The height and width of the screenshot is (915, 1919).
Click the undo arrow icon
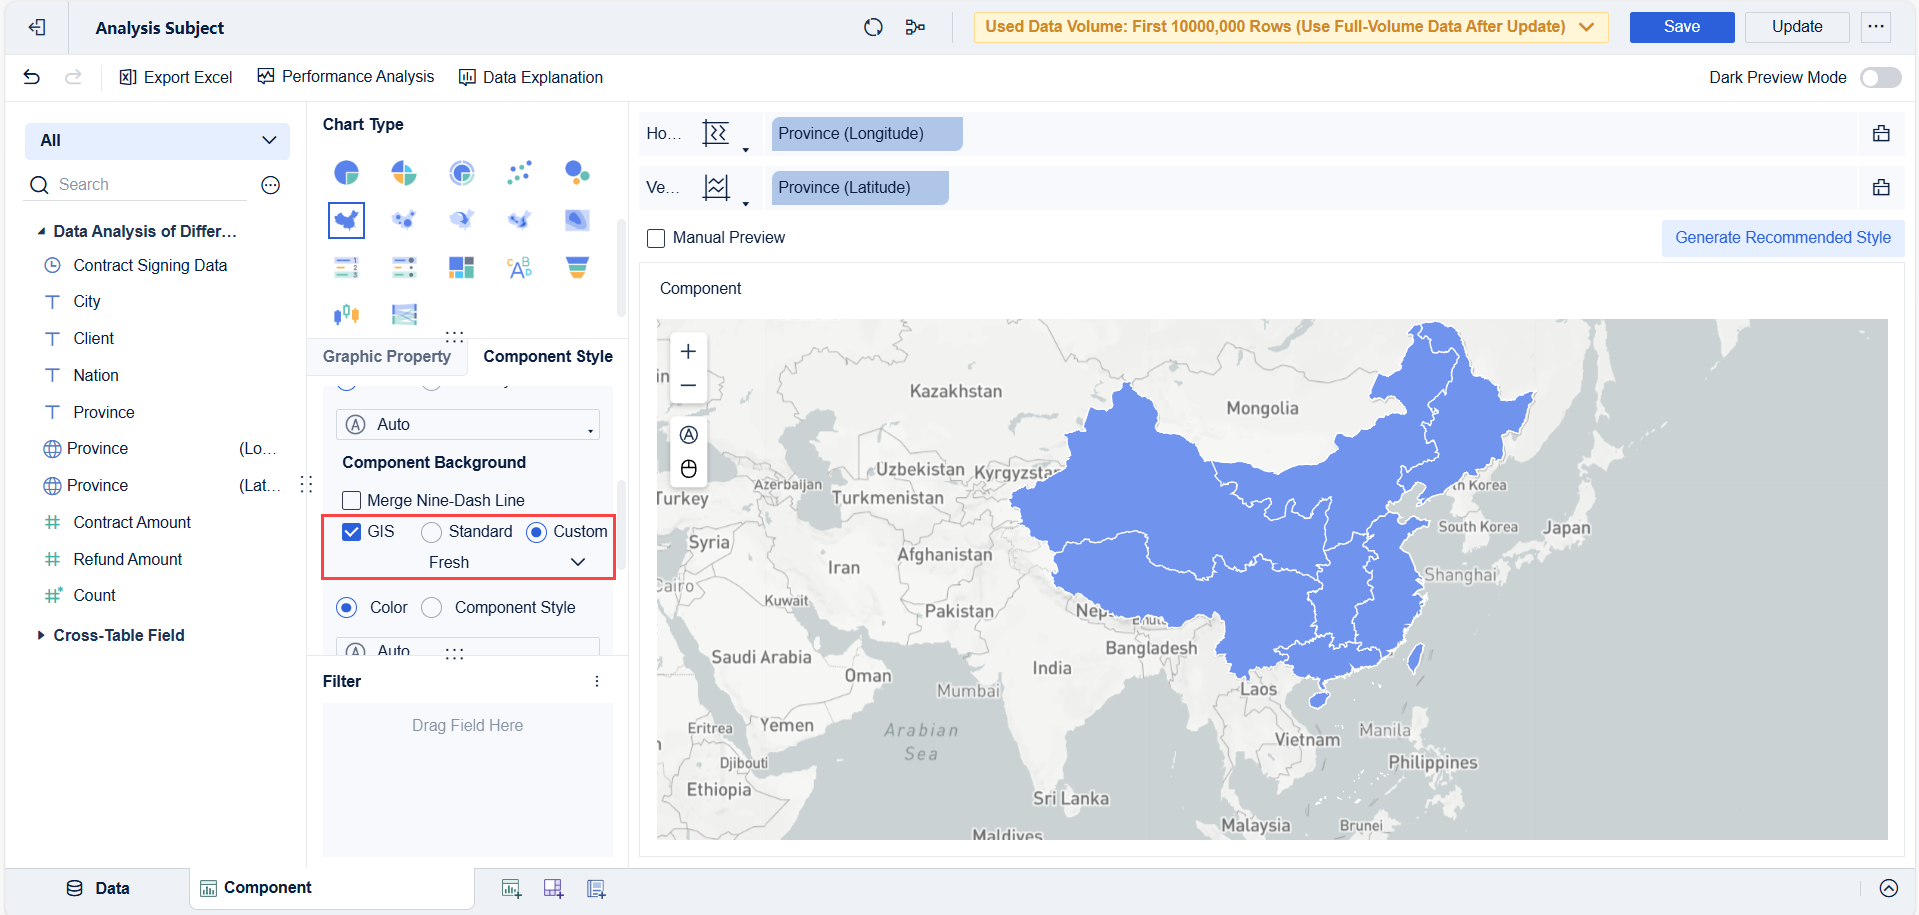coord(32,77)
